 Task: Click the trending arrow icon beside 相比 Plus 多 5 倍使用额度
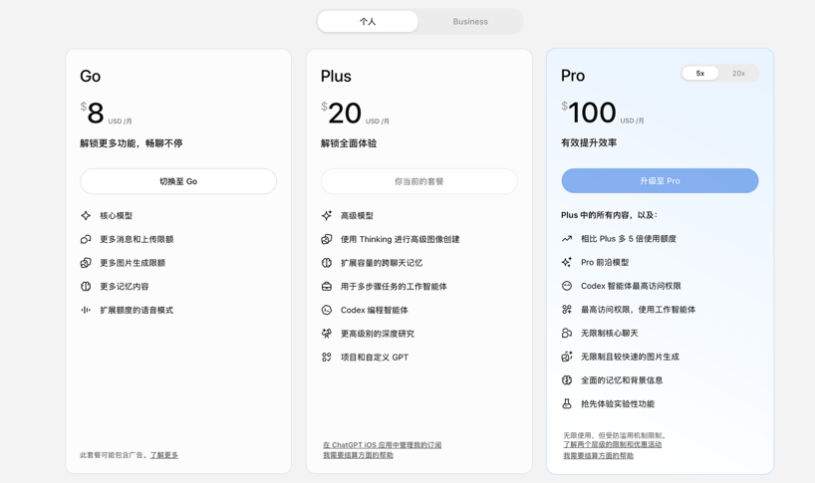pyautogui.click(x=567, y=239)
